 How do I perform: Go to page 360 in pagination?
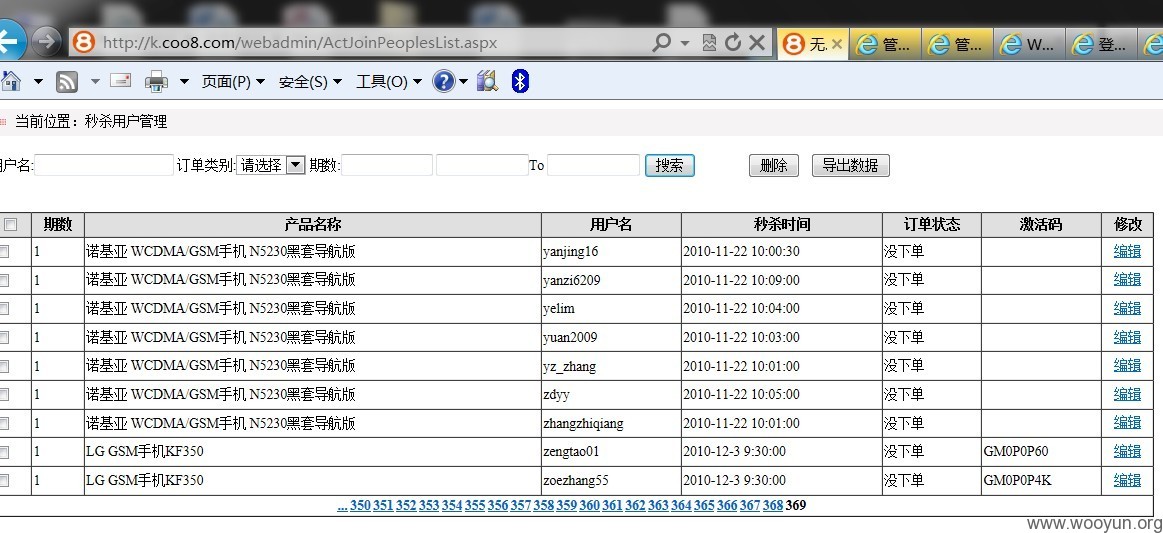click(x=590, y=506)
